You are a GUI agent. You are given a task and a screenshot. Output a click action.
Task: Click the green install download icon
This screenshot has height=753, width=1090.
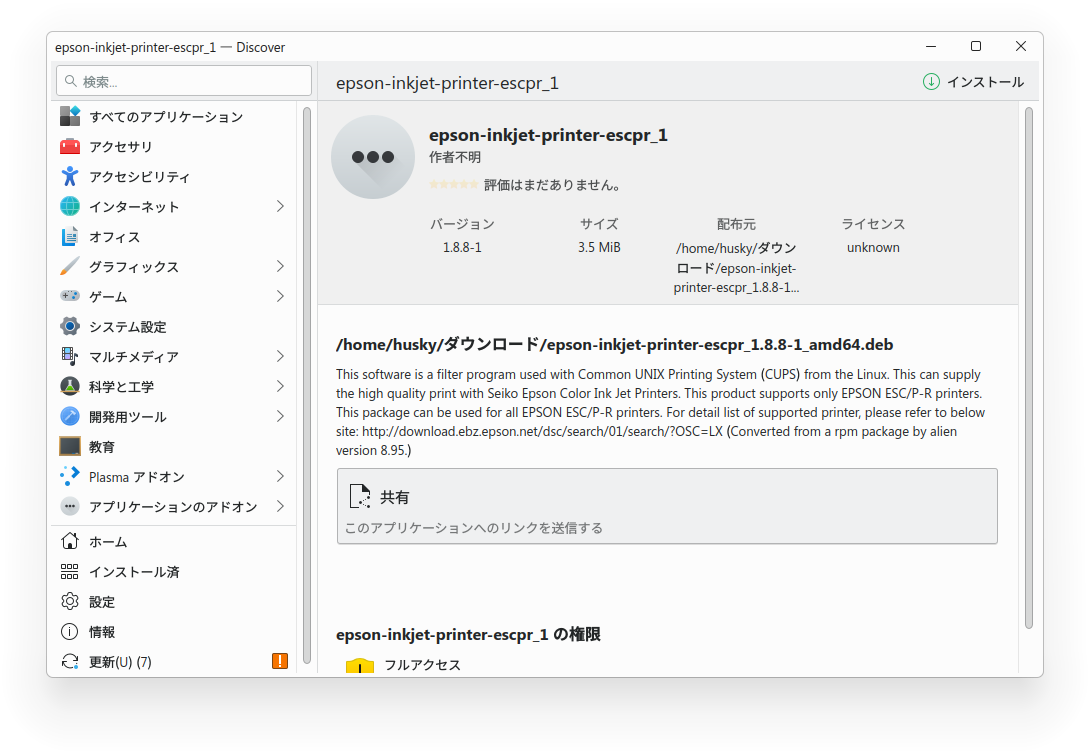click(932, 82)
